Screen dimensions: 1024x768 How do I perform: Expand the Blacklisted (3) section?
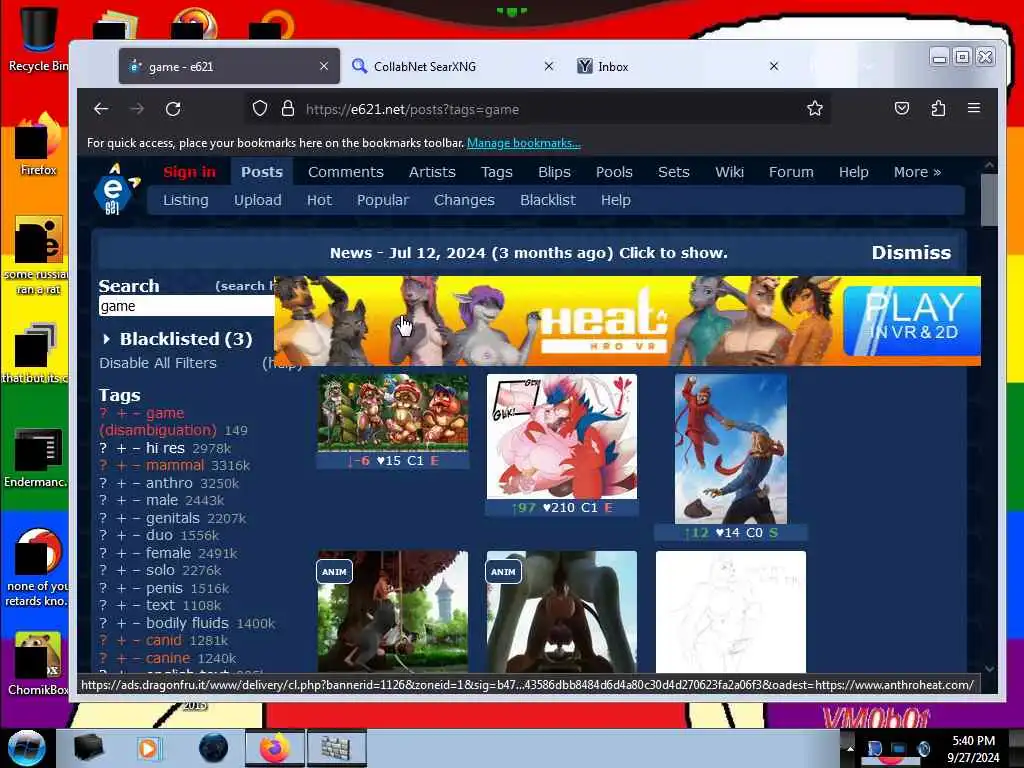(x=178, y=339)
